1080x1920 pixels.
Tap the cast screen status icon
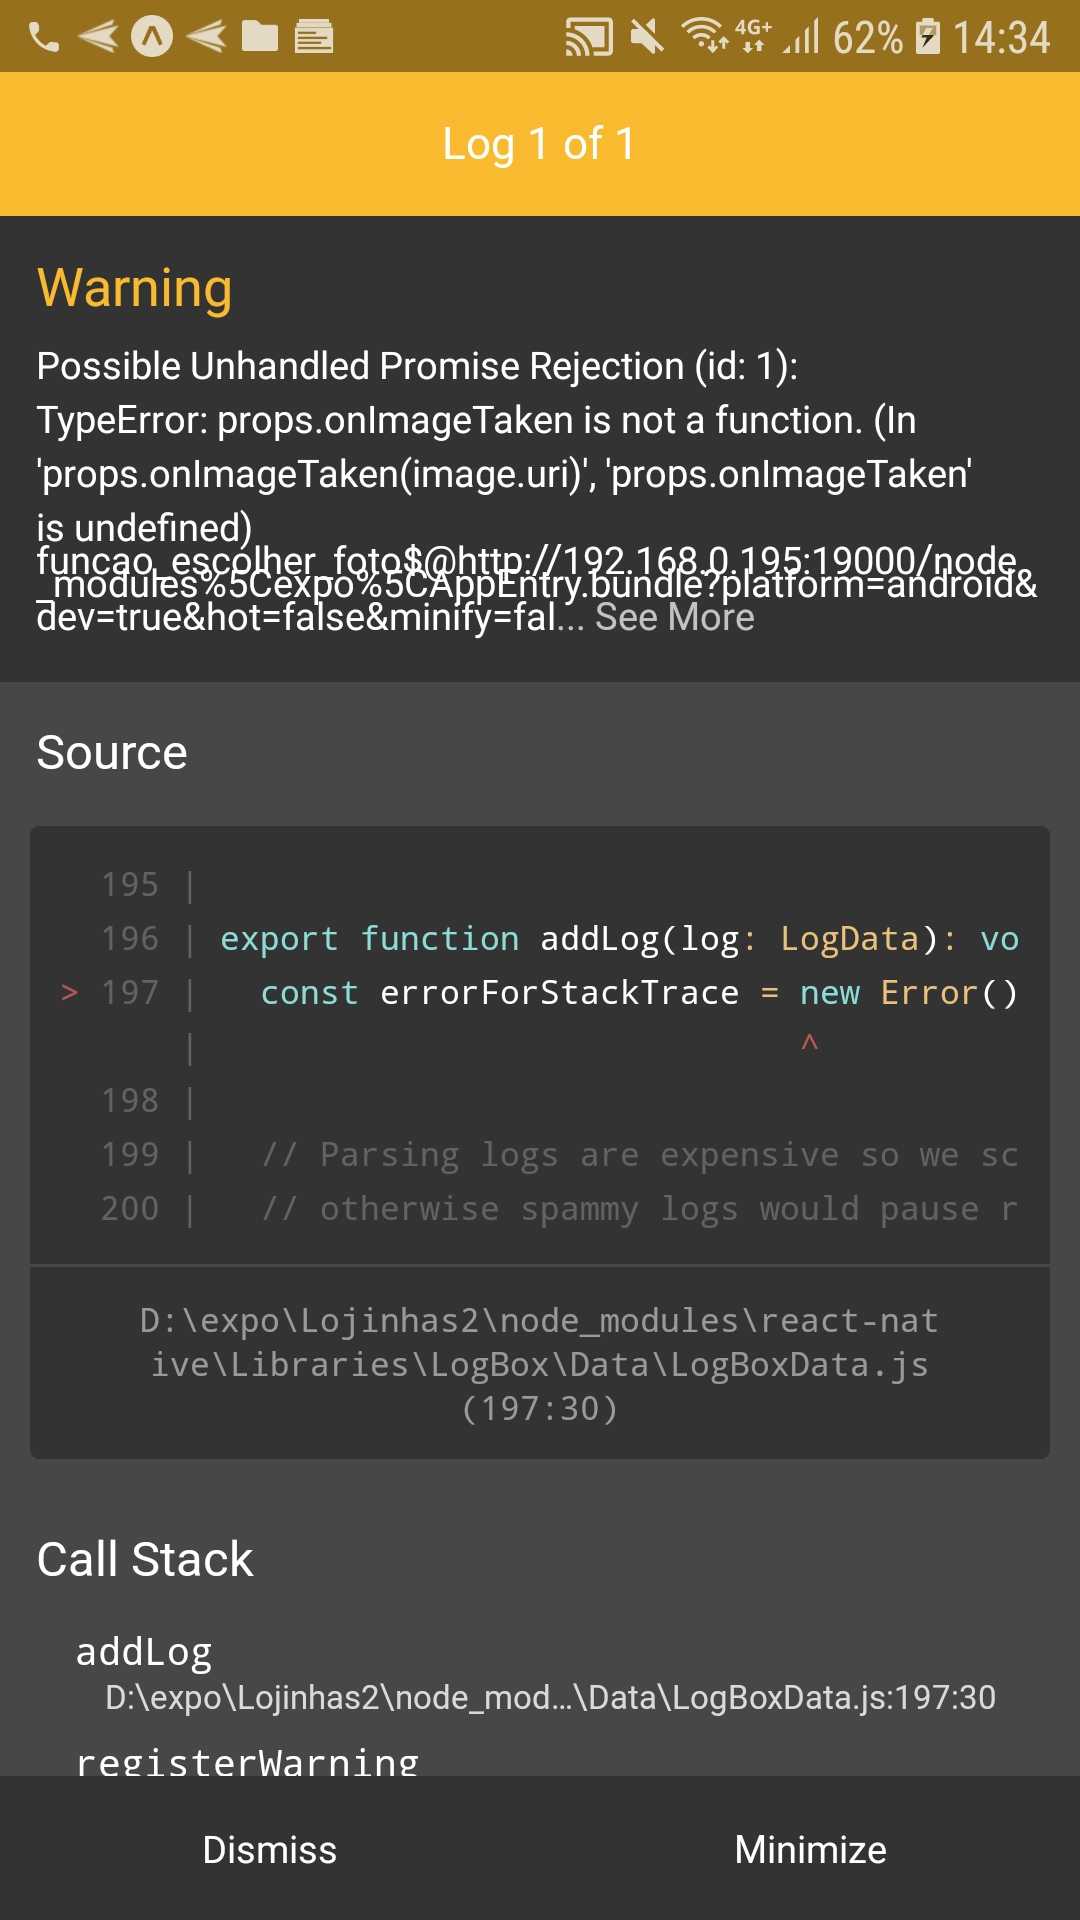click(x=589, y=38)
